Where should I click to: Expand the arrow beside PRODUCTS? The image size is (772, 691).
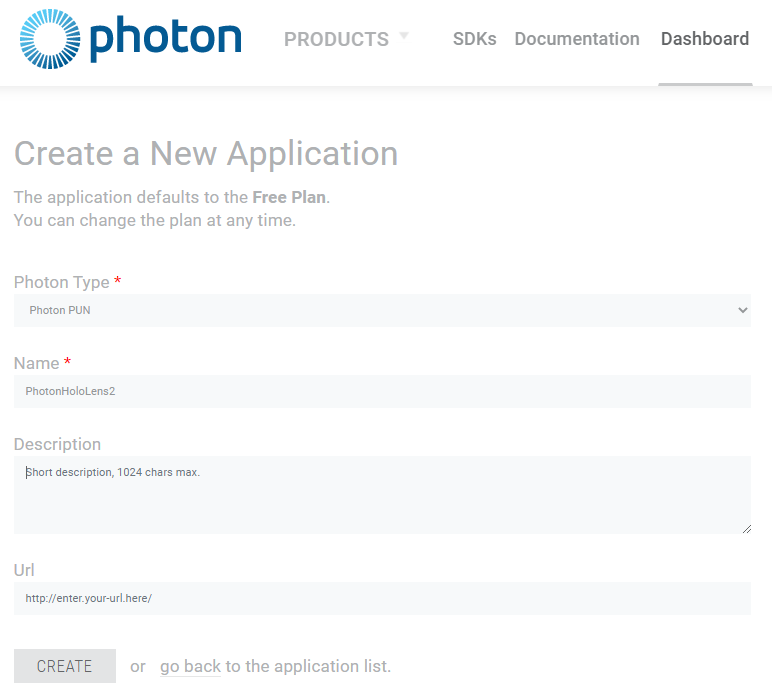(404, 36)
